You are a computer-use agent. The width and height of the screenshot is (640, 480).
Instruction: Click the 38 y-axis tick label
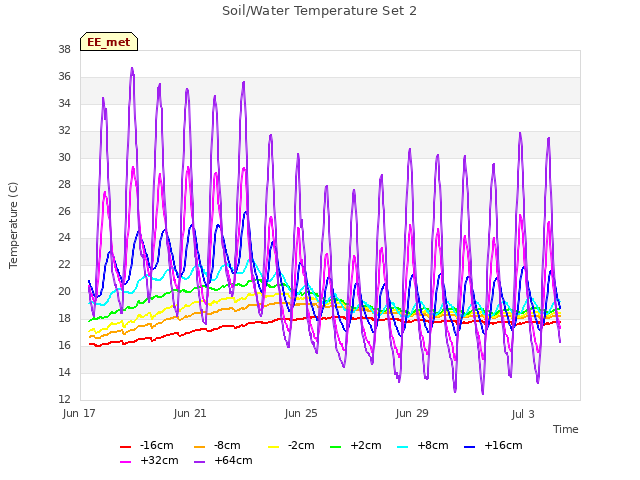click(64, 49)
